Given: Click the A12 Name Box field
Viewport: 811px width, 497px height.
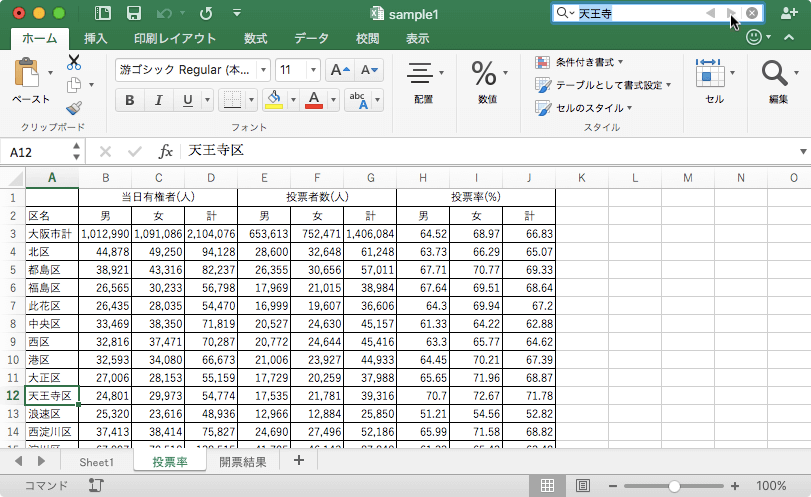Looking at the screenshot, I should [x=39, y=152].
